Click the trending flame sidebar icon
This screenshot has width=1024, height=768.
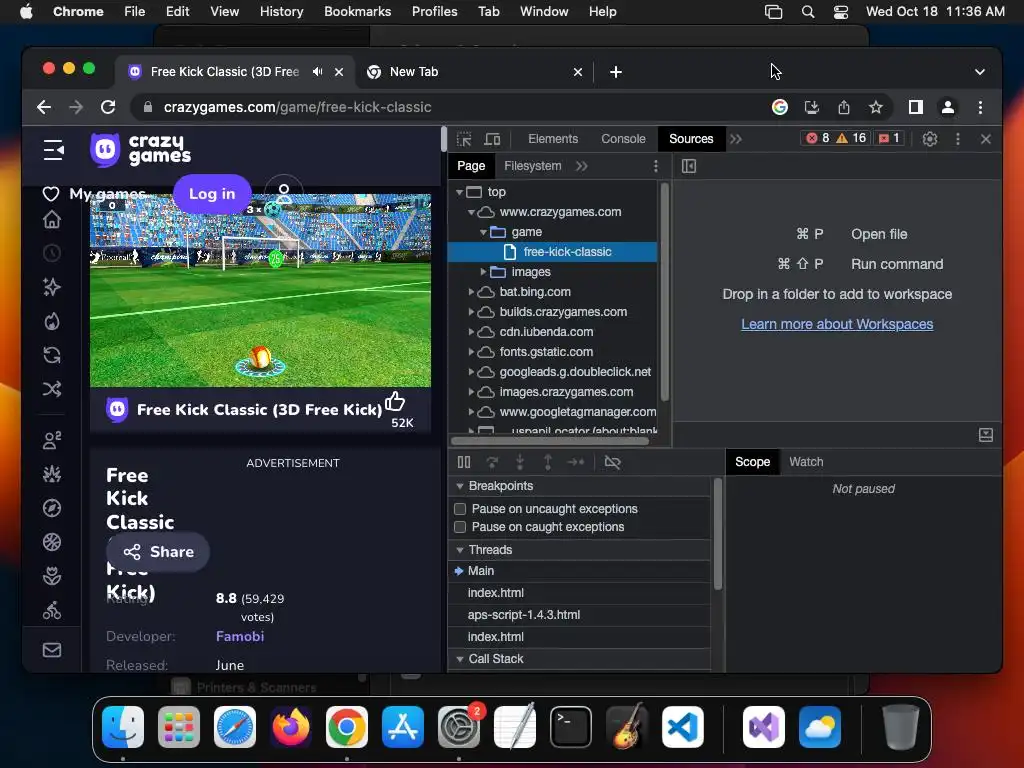52,321
